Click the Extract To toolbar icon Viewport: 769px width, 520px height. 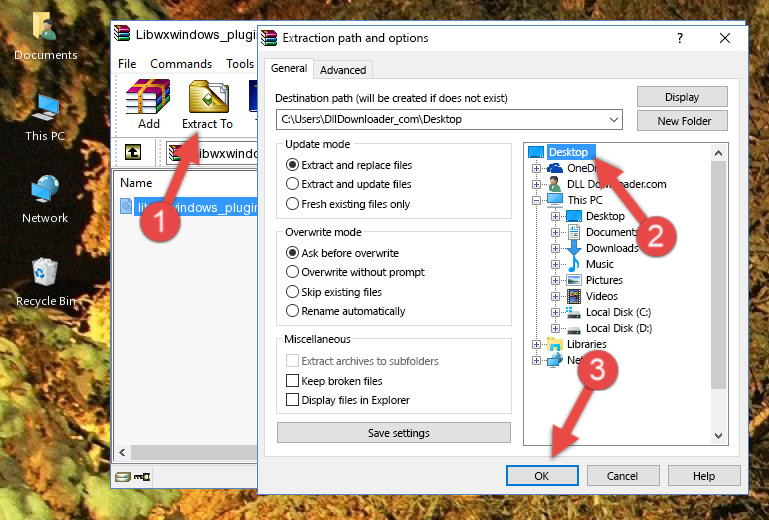208,97
